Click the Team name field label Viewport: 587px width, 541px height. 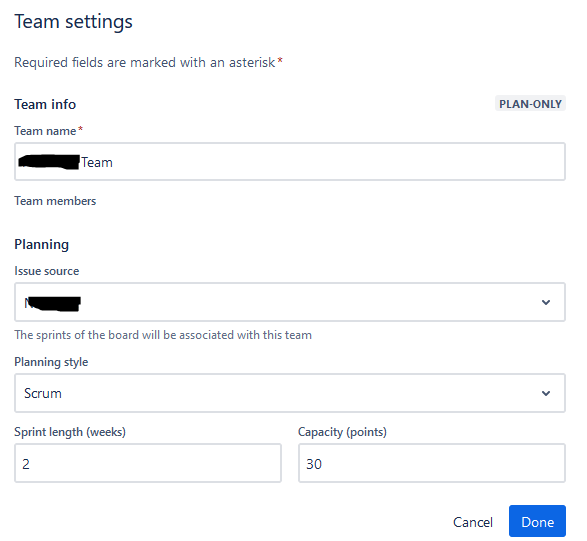(48, 131)
